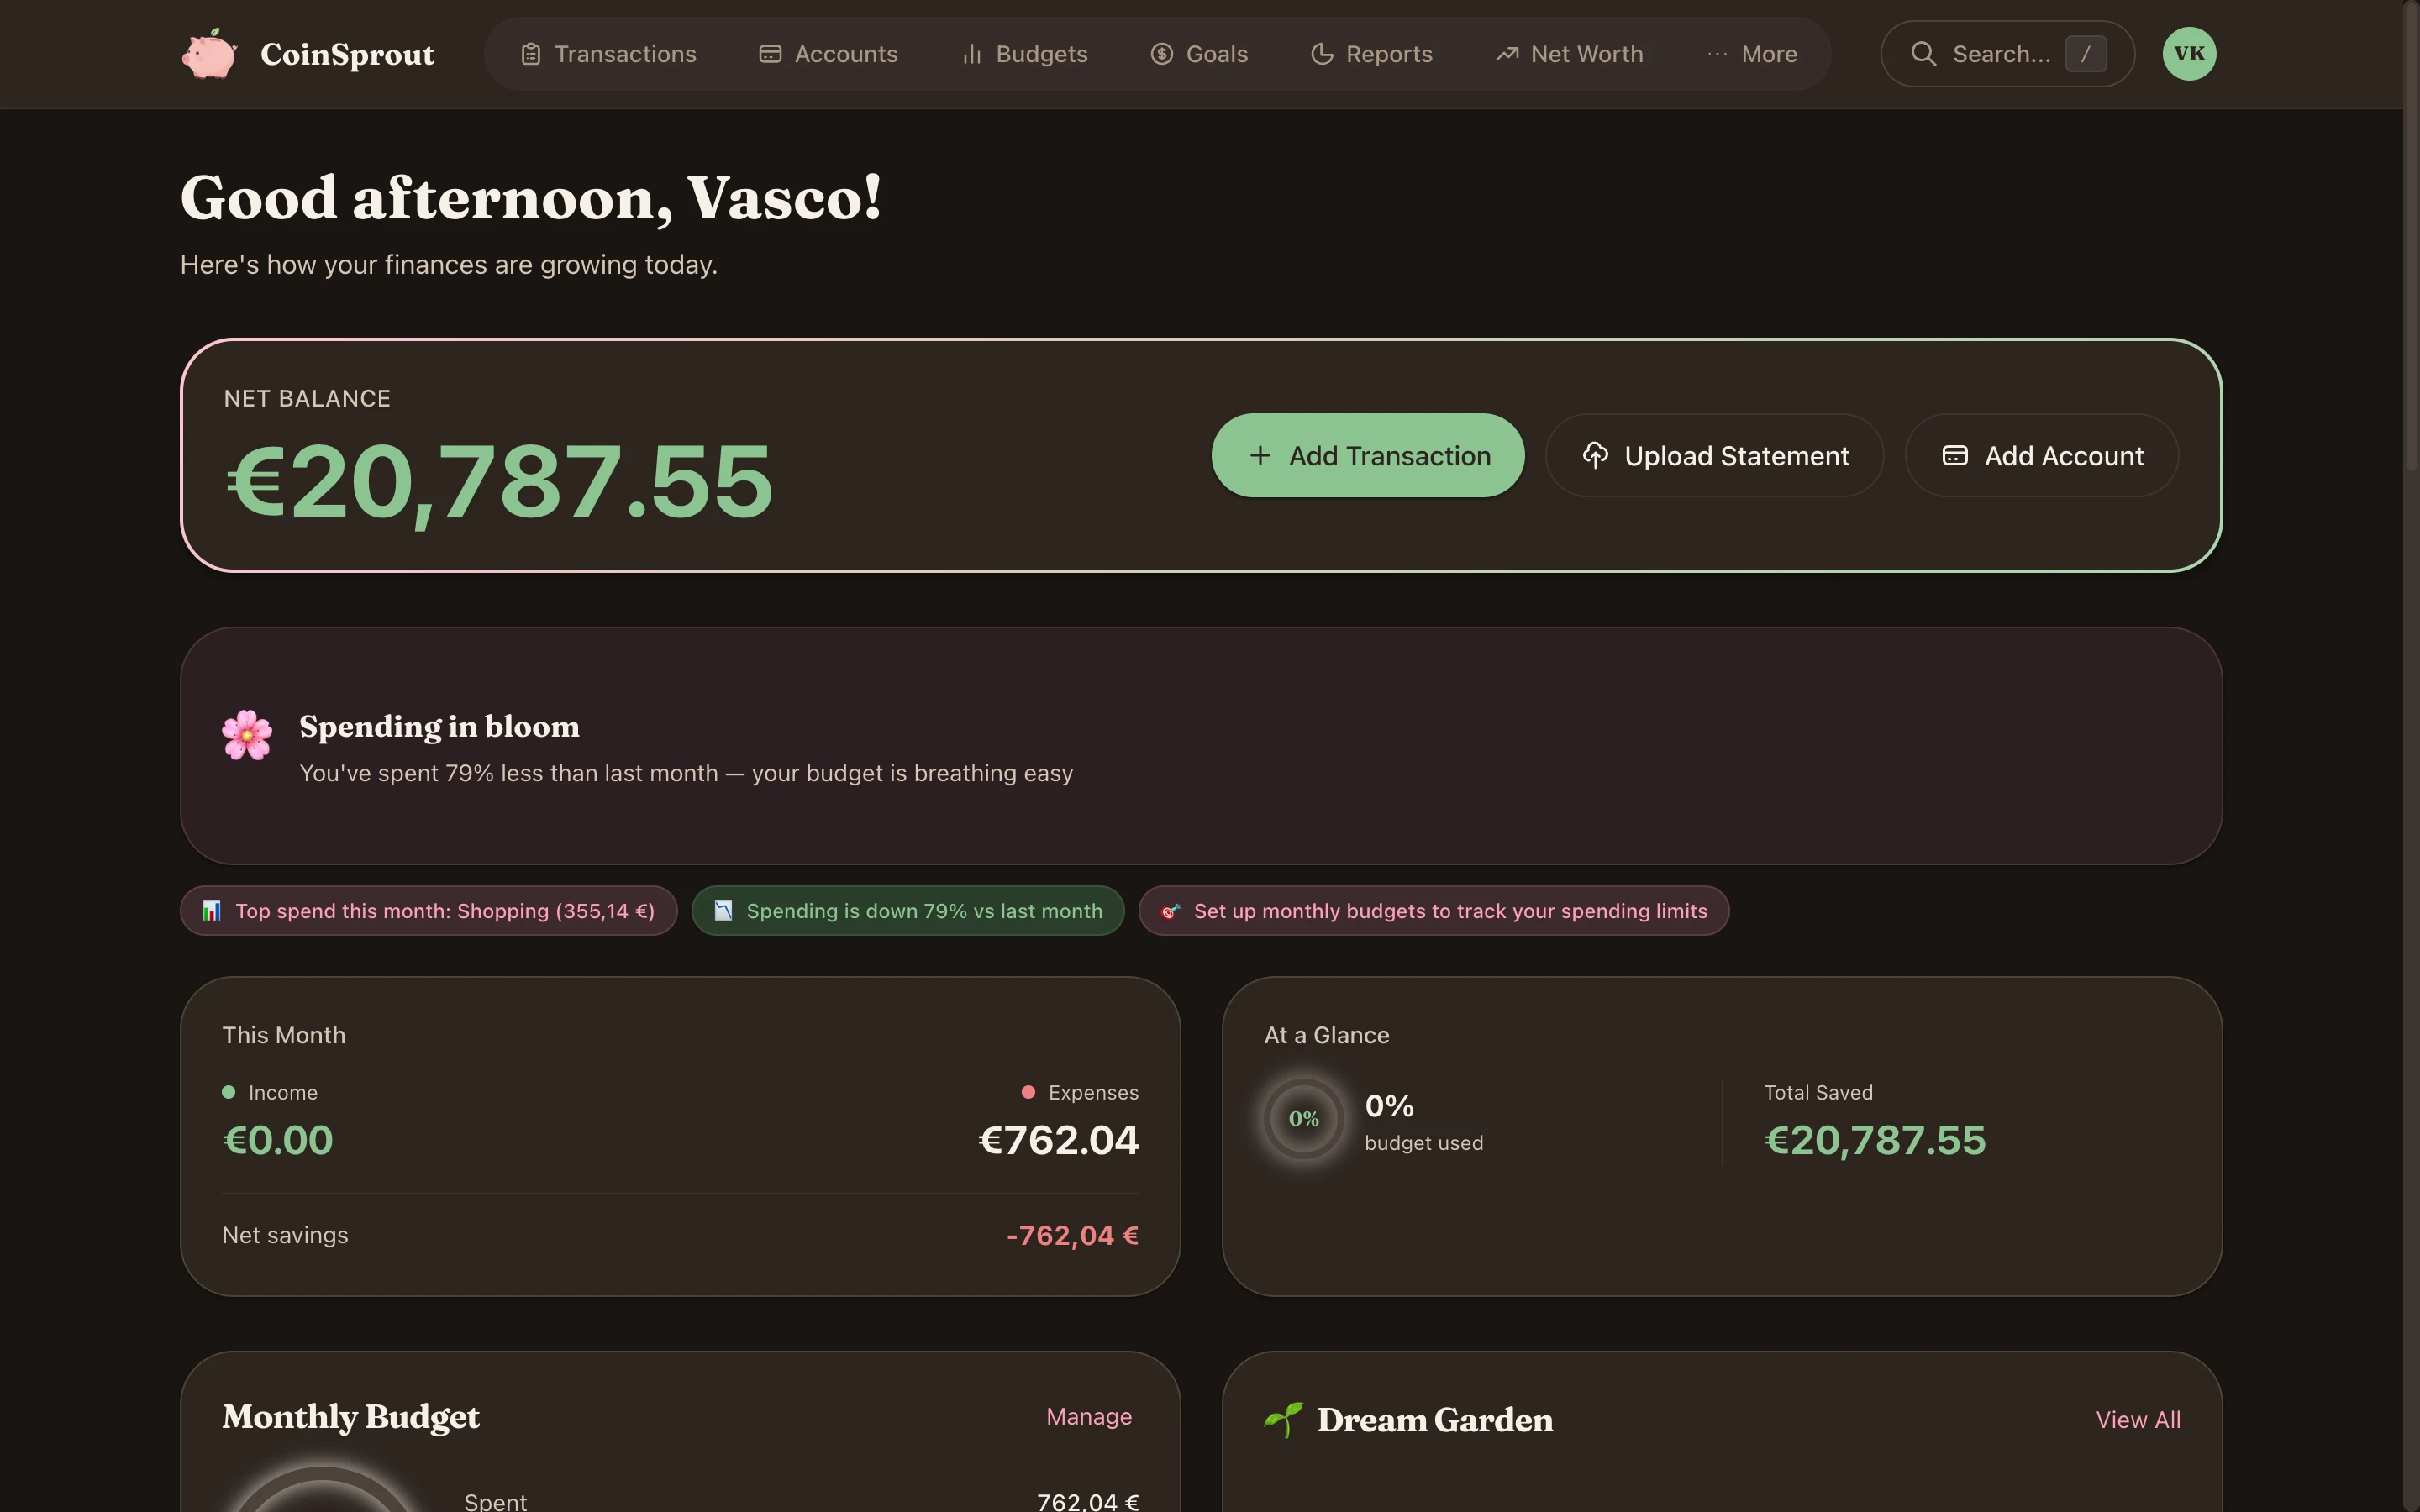2420x1512 pixels.
Task: Select the Goals dollar icon
Action: (1161, 53)
